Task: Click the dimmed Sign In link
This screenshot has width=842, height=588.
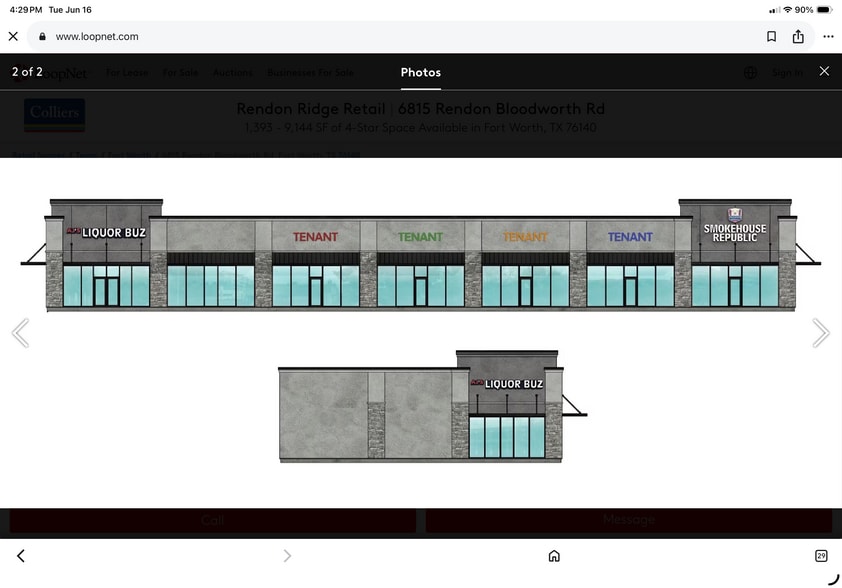Action: tap(787, 72)
